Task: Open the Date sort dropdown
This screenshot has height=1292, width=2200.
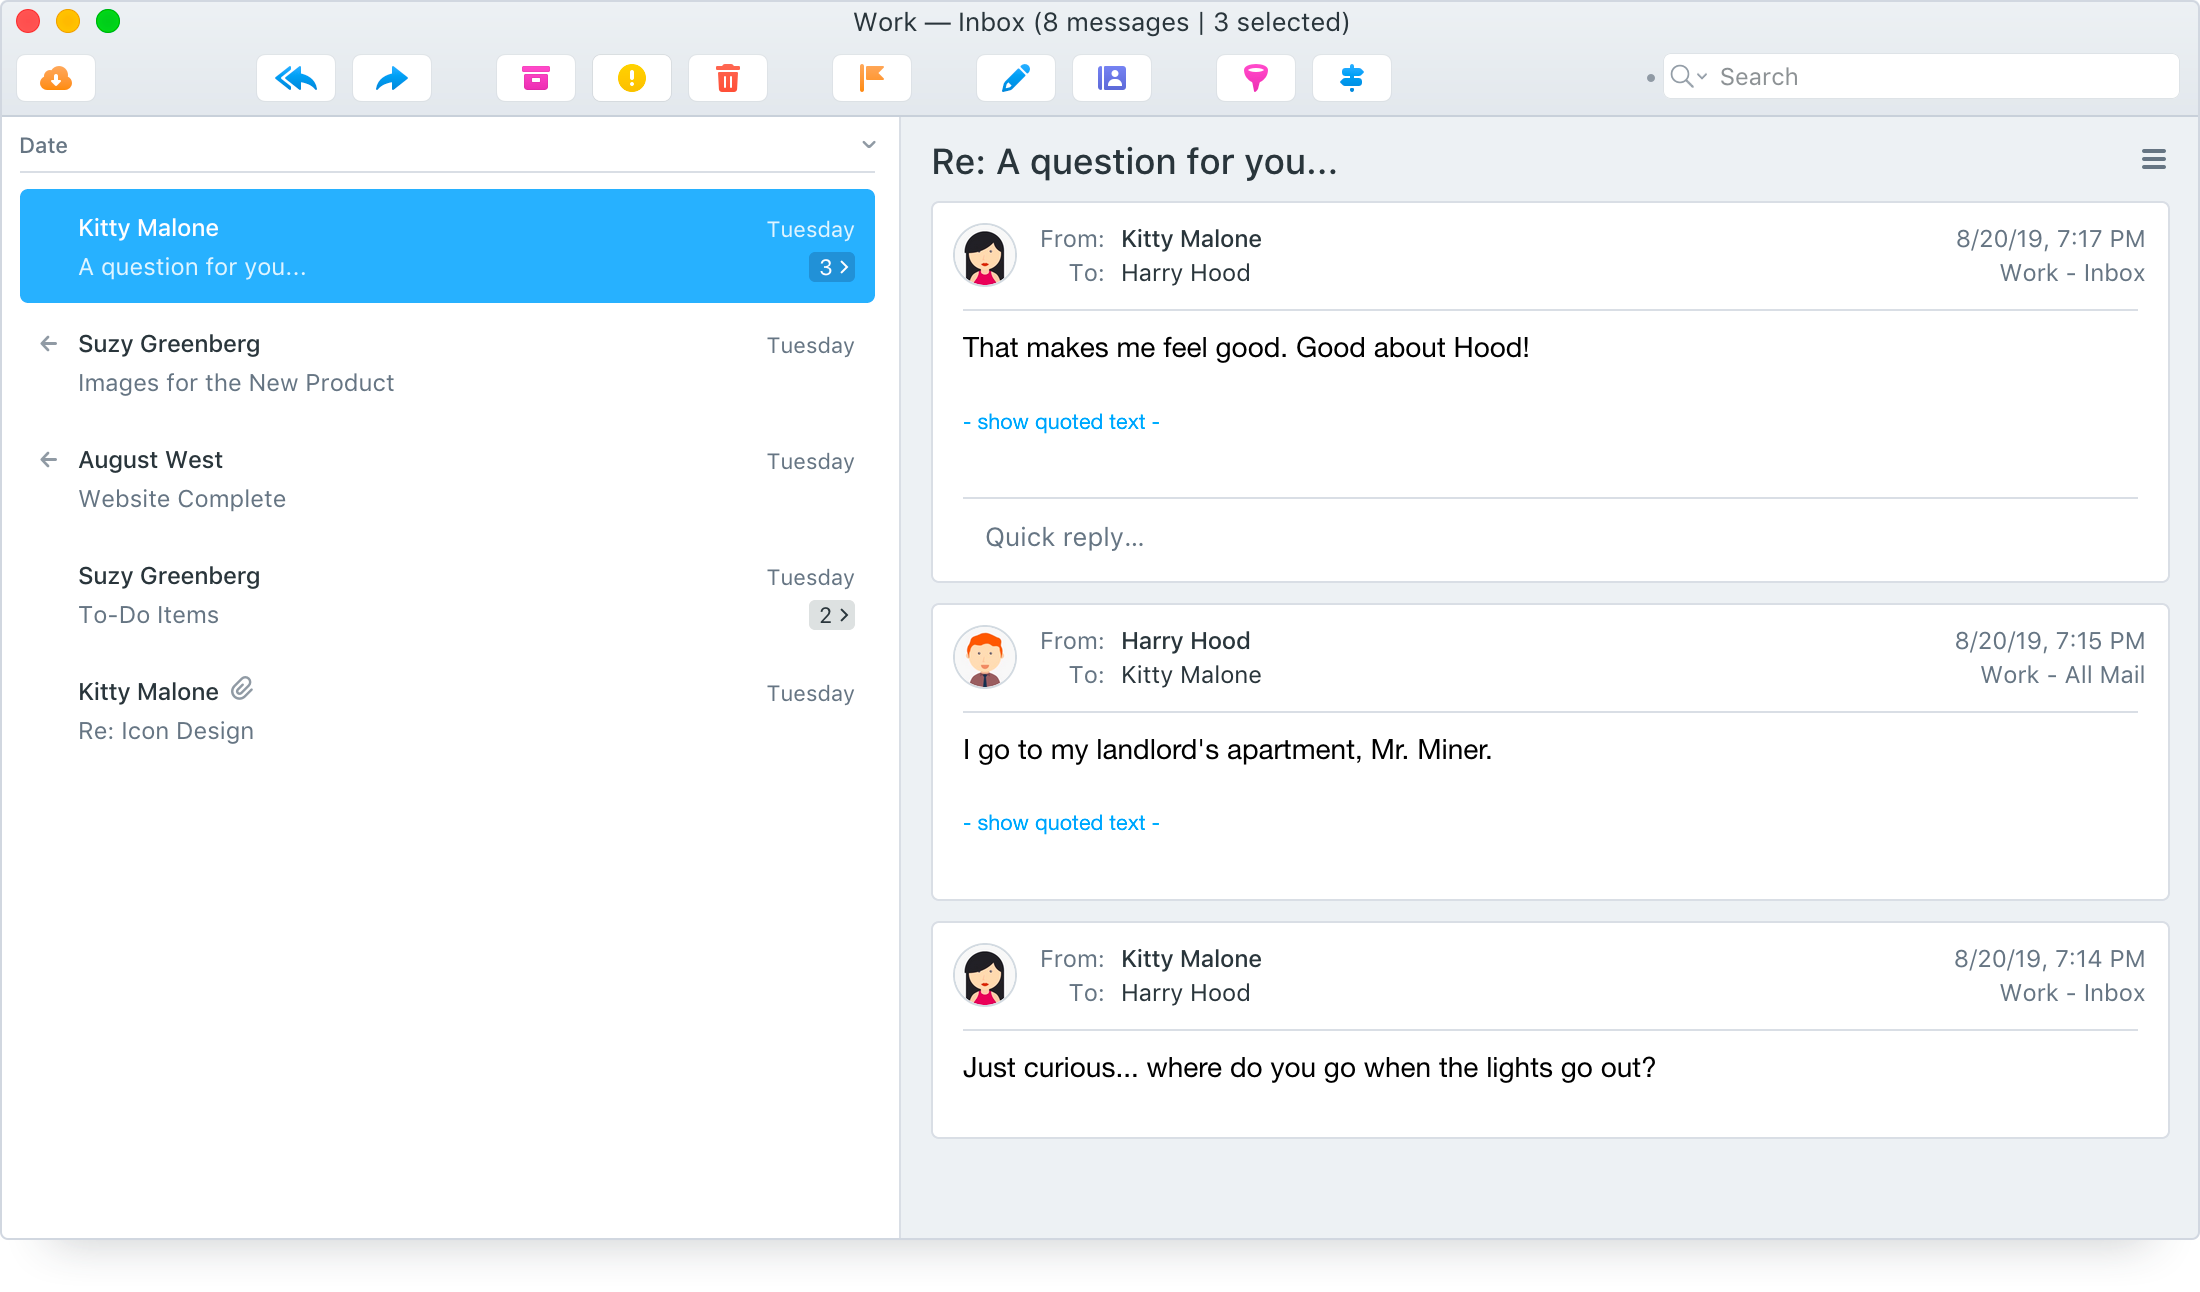Action: [868, 145]
